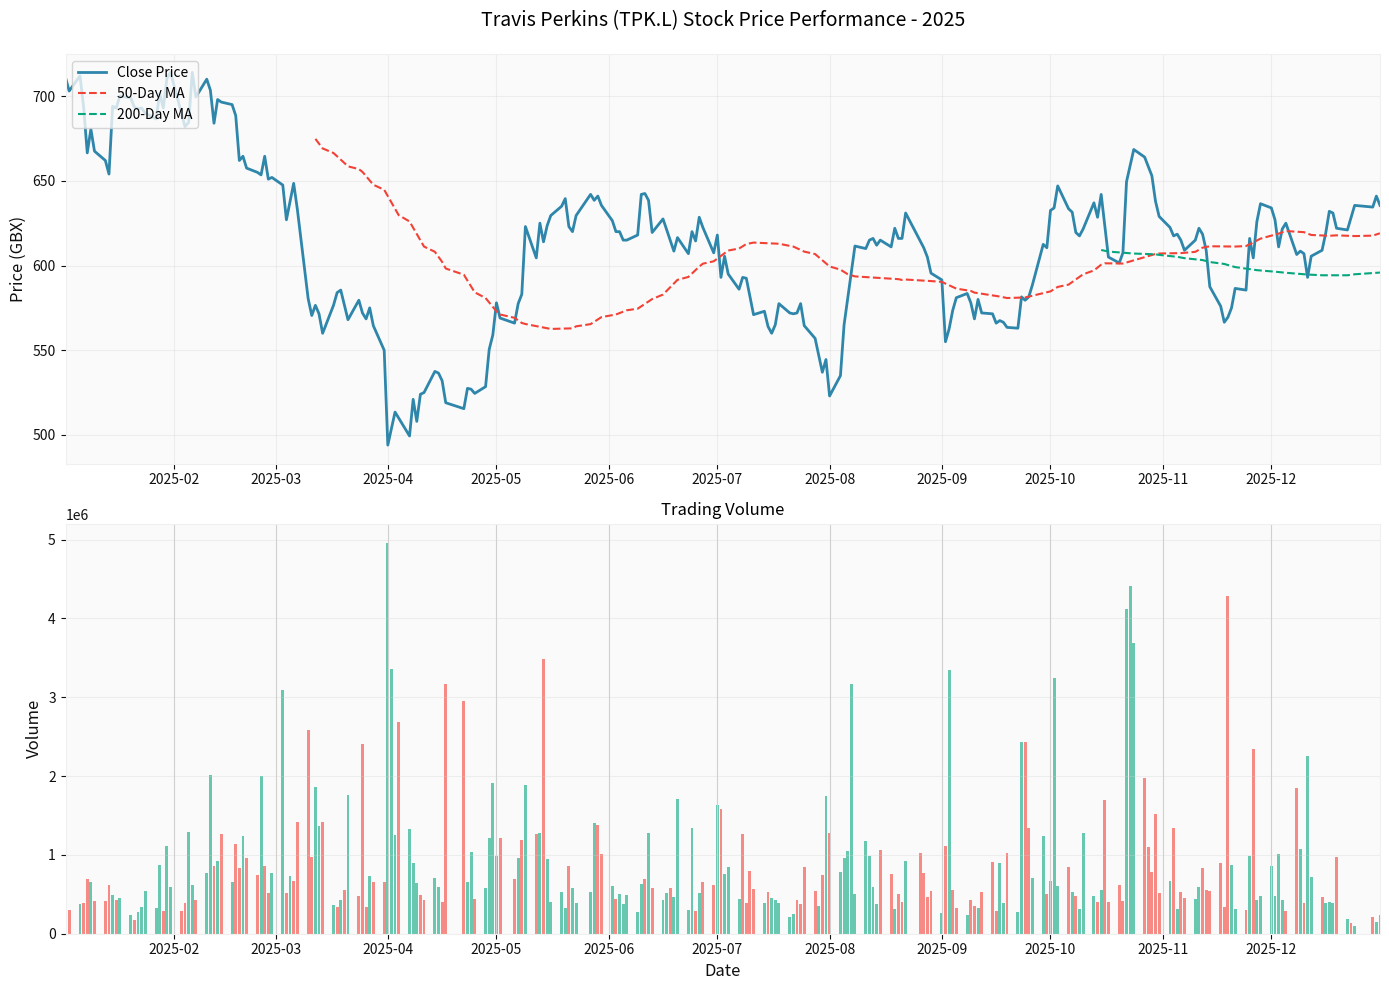Image resolution: width=1389 pixels, height=990 pixels.
Task: Click the "Volume" y-axis label
Action: pyautogui.click(x=33, y=728)
